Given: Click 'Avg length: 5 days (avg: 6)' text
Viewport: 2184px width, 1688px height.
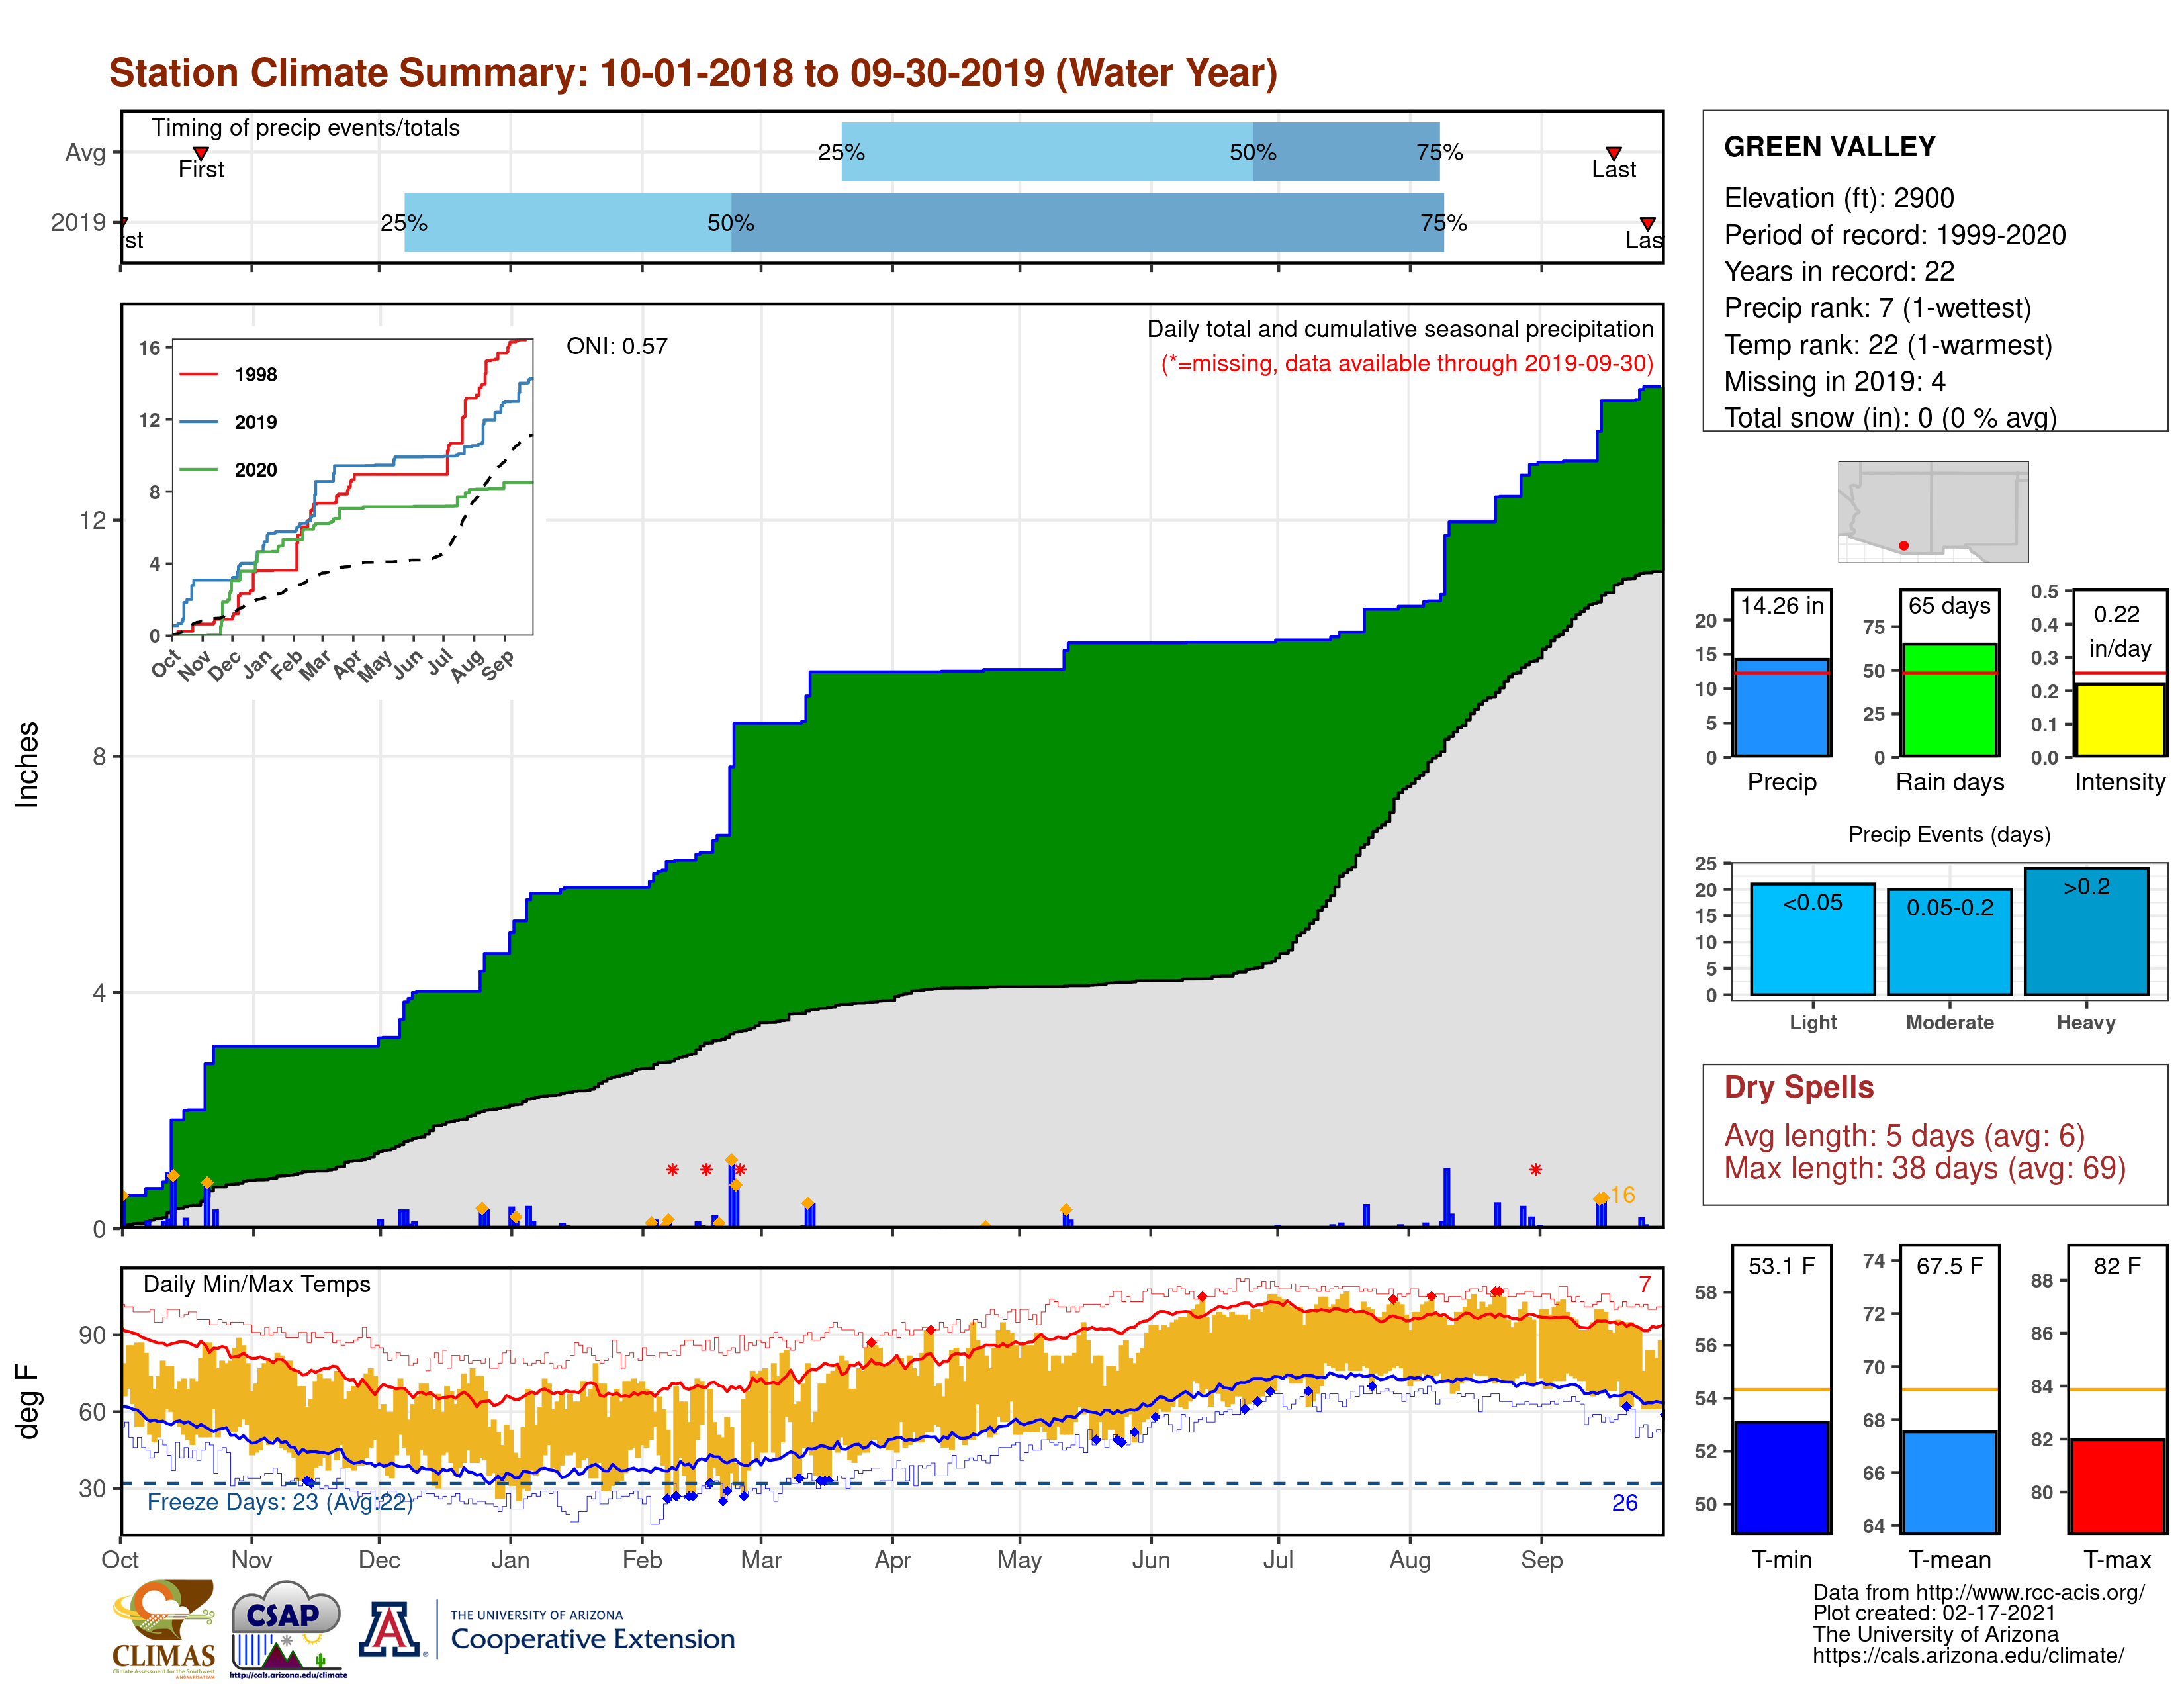Looking at the screenshot, I should point(1904,1136).
